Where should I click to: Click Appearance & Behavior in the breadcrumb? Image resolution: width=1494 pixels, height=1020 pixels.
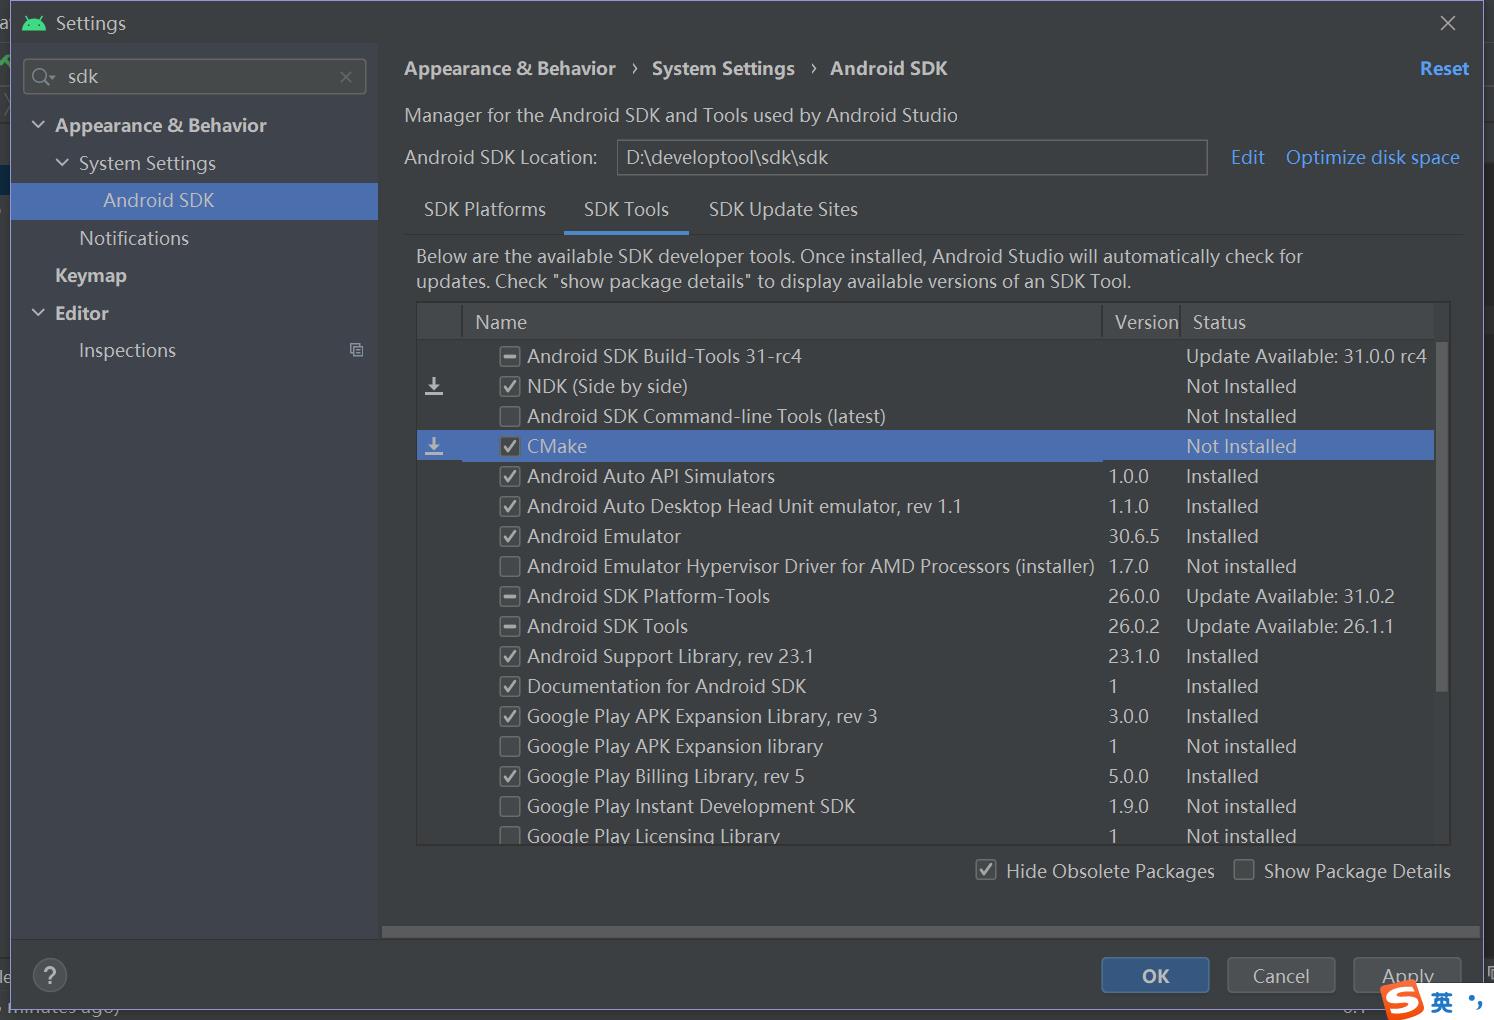pos(510,68)
